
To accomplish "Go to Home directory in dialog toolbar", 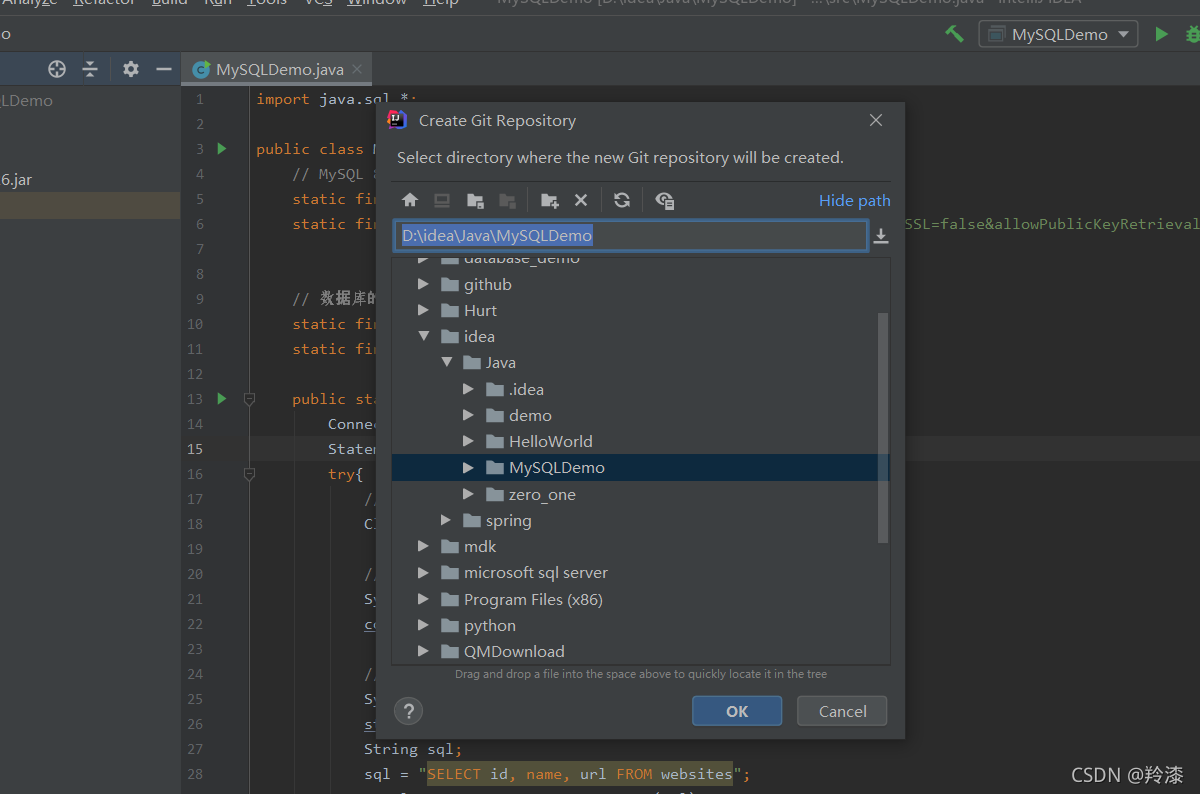I will click(410, 200).
